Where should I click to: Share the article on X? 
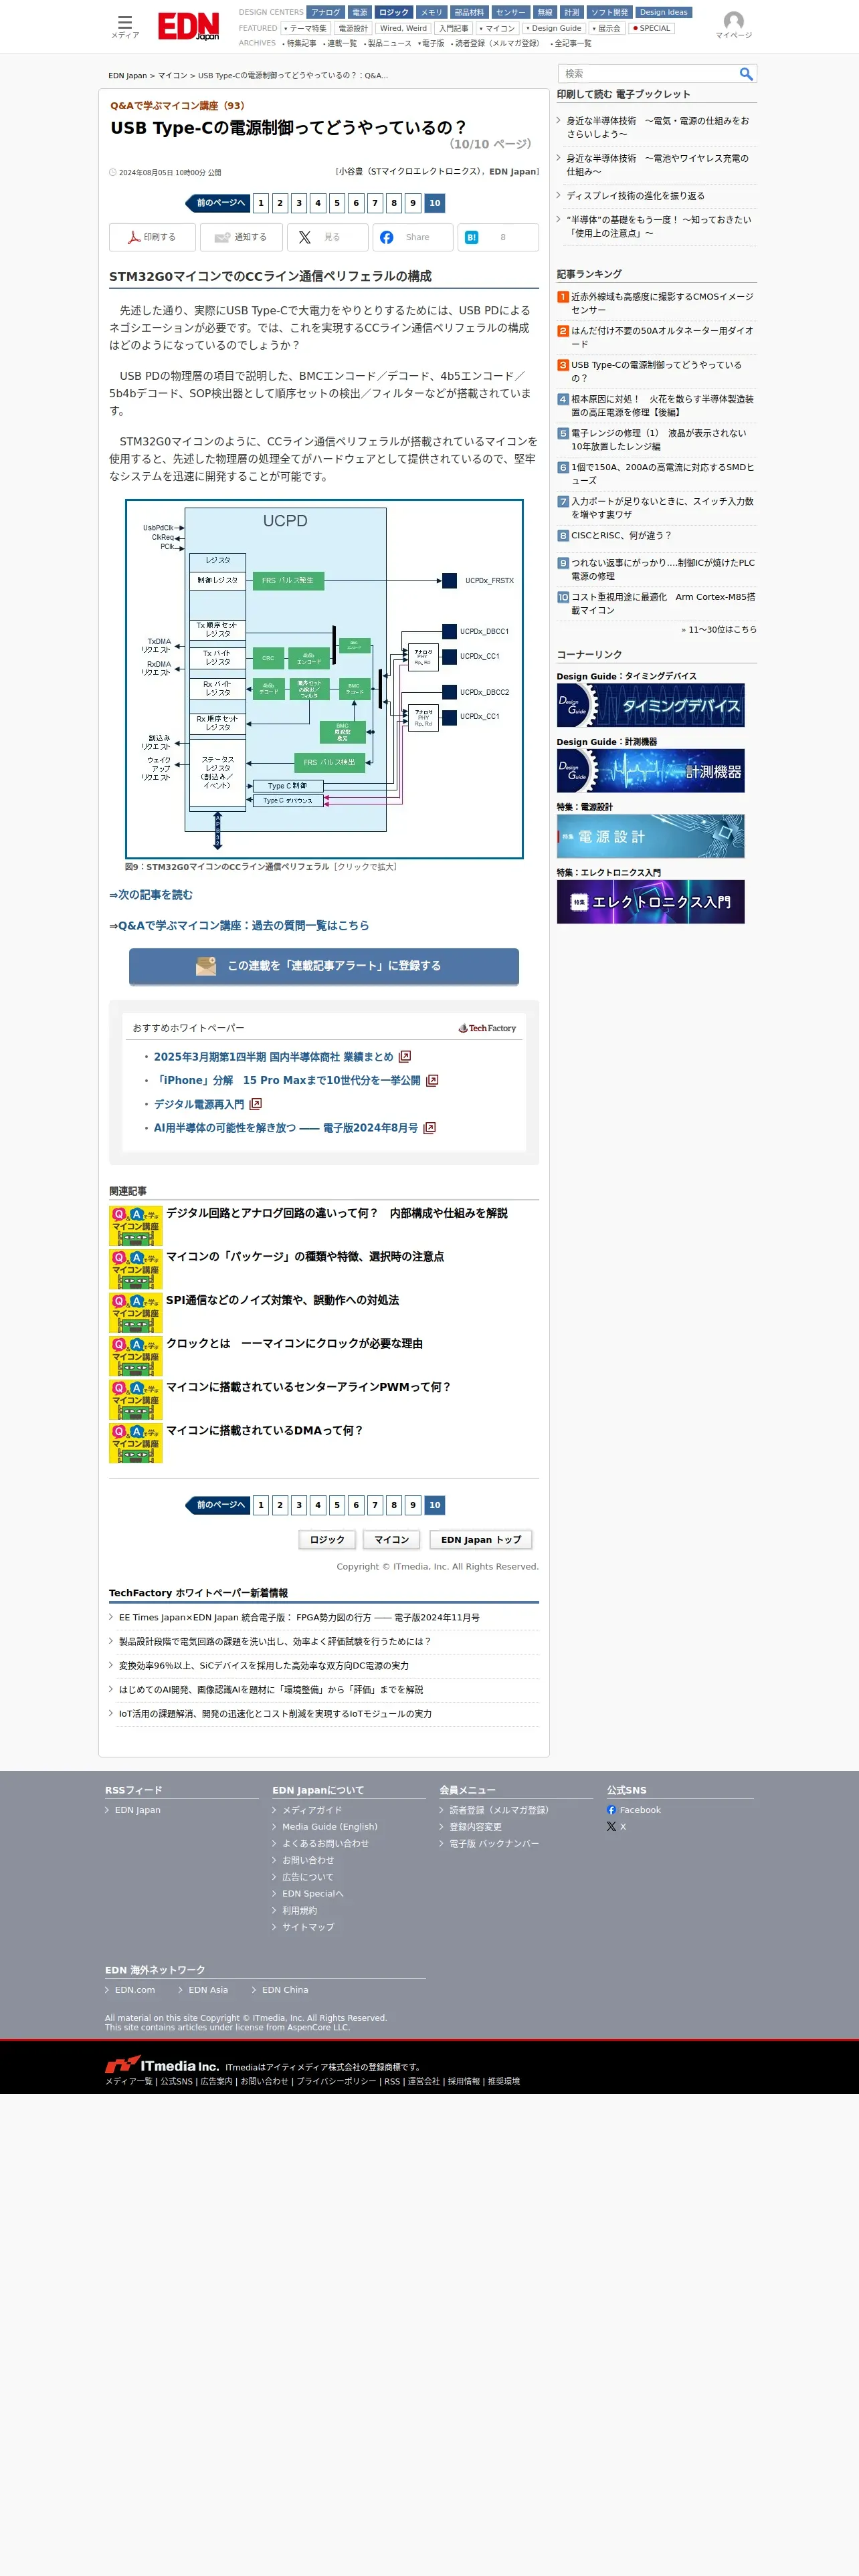[327, 237]
